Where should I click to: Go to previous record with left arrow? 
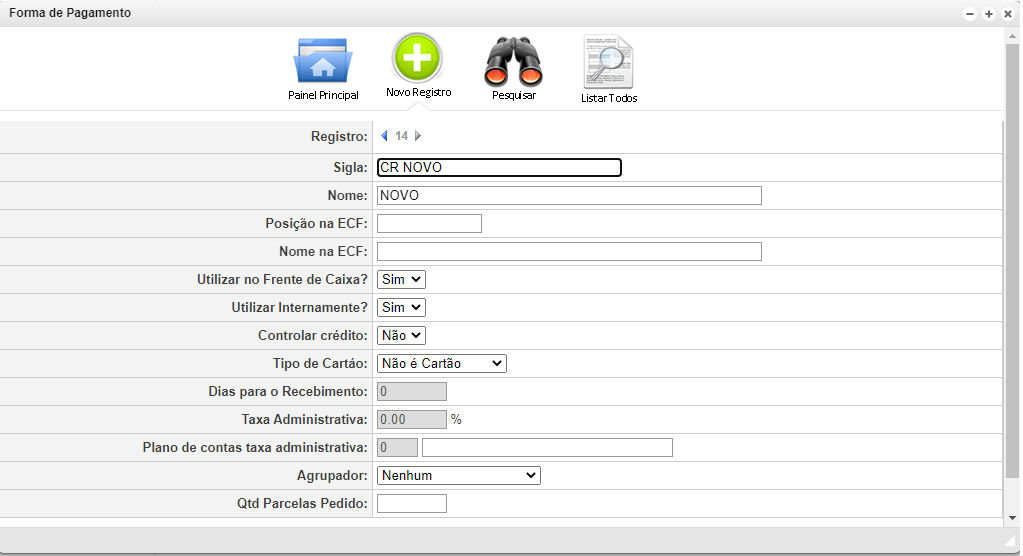click(x=384, y=136)
